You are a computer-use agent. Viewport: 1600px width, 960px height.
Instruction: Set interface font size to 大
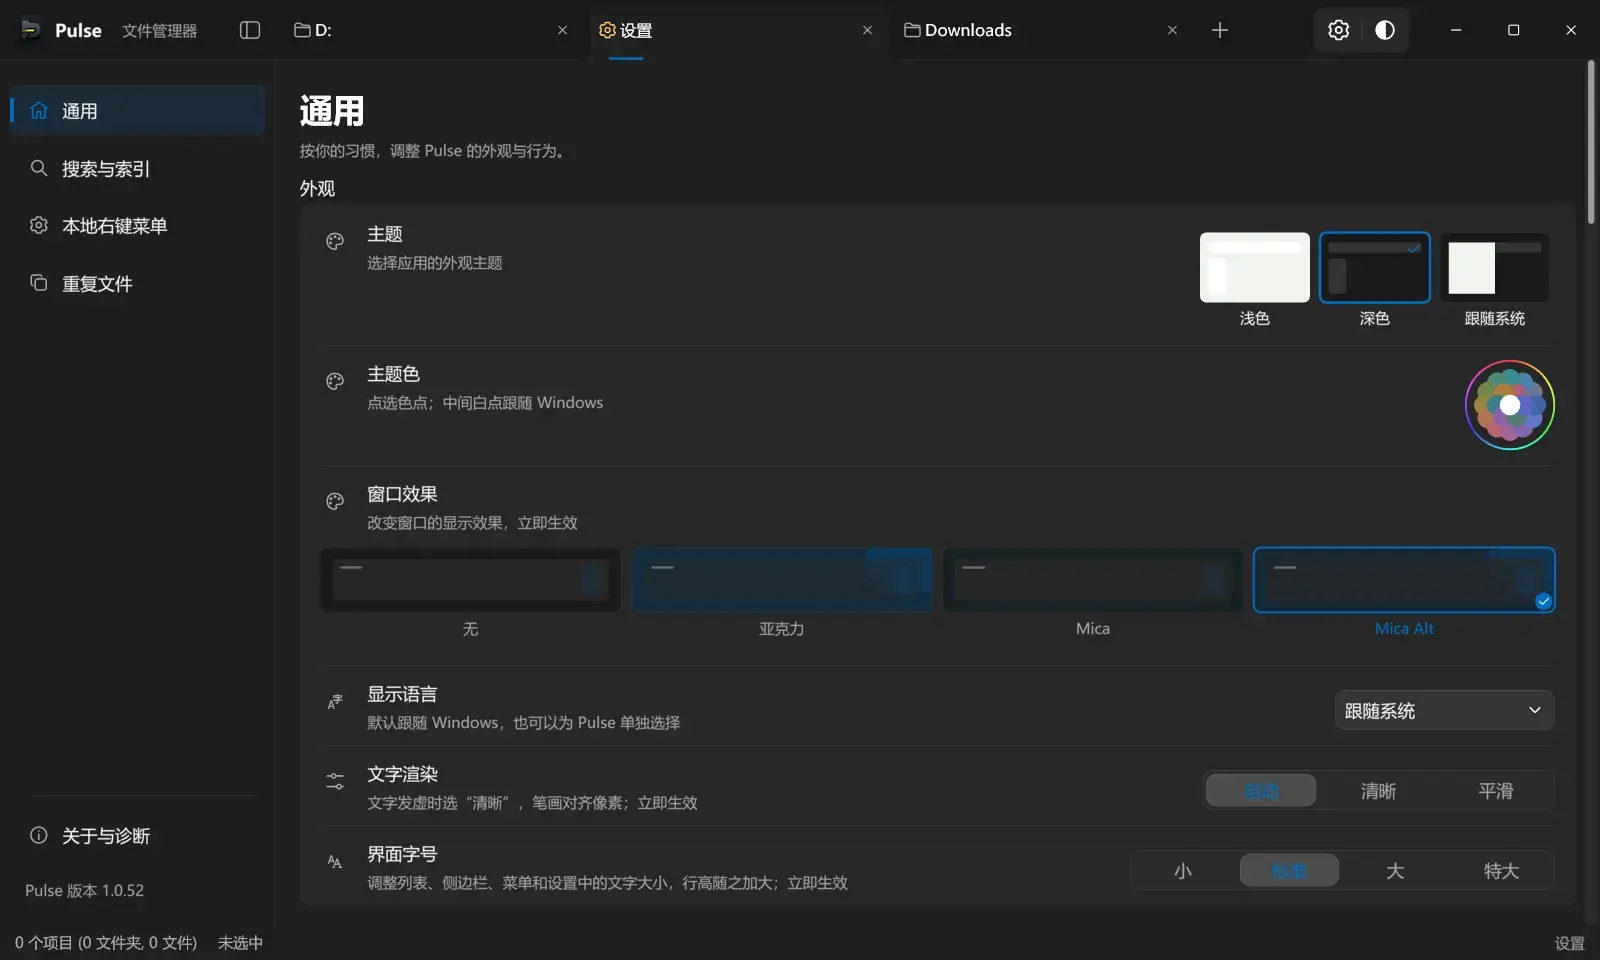coord(1395,870)
